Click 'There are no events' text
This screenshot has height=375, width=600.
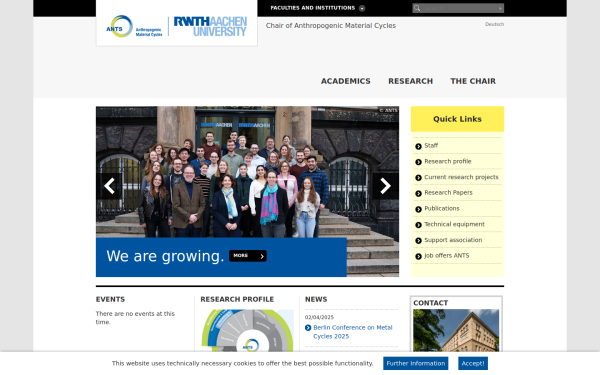(x=135, y=318)
